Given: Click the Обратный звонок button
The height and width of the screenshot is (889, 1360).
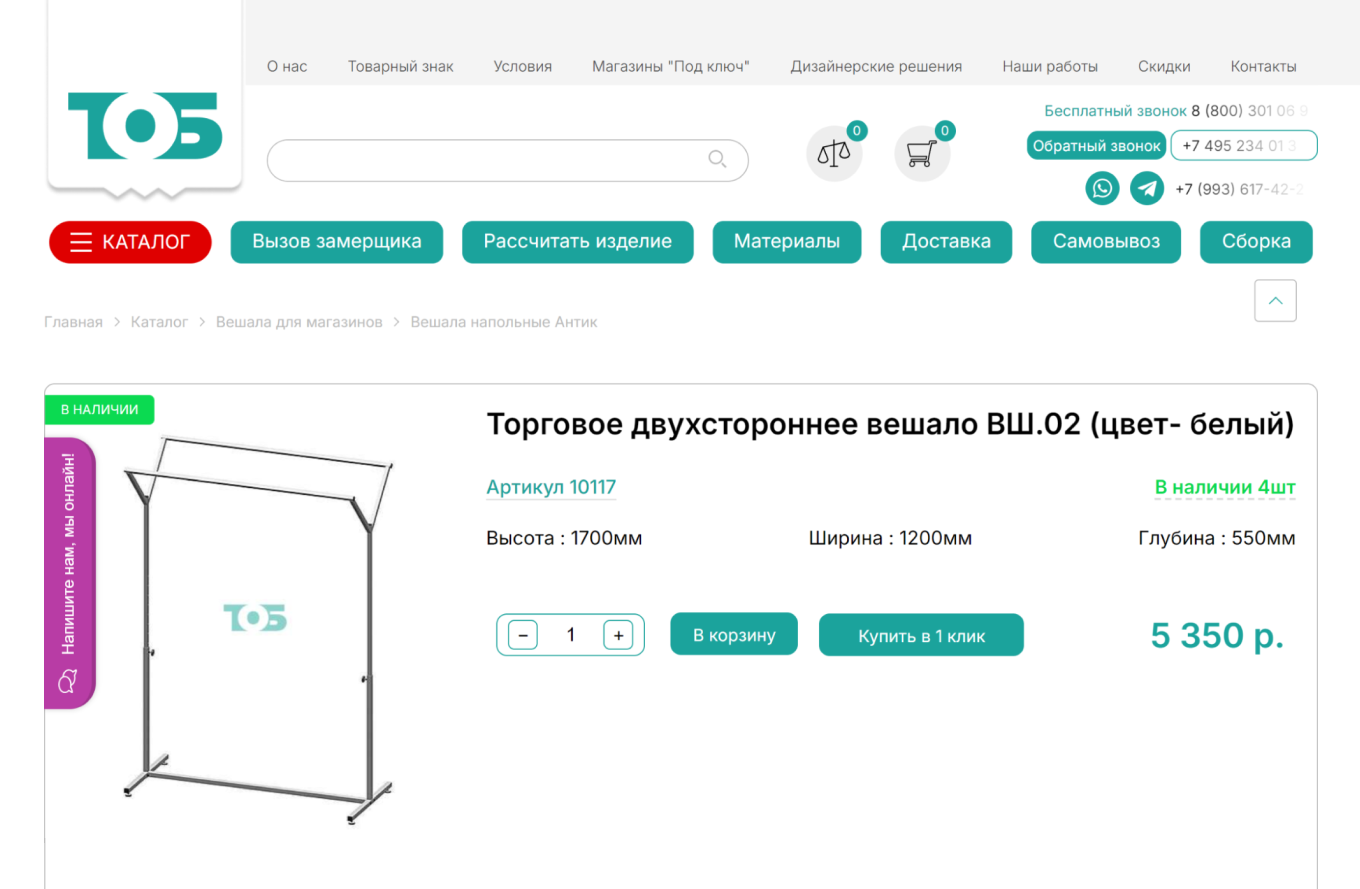Looking at the screenshot, I should coord(1096,145).
